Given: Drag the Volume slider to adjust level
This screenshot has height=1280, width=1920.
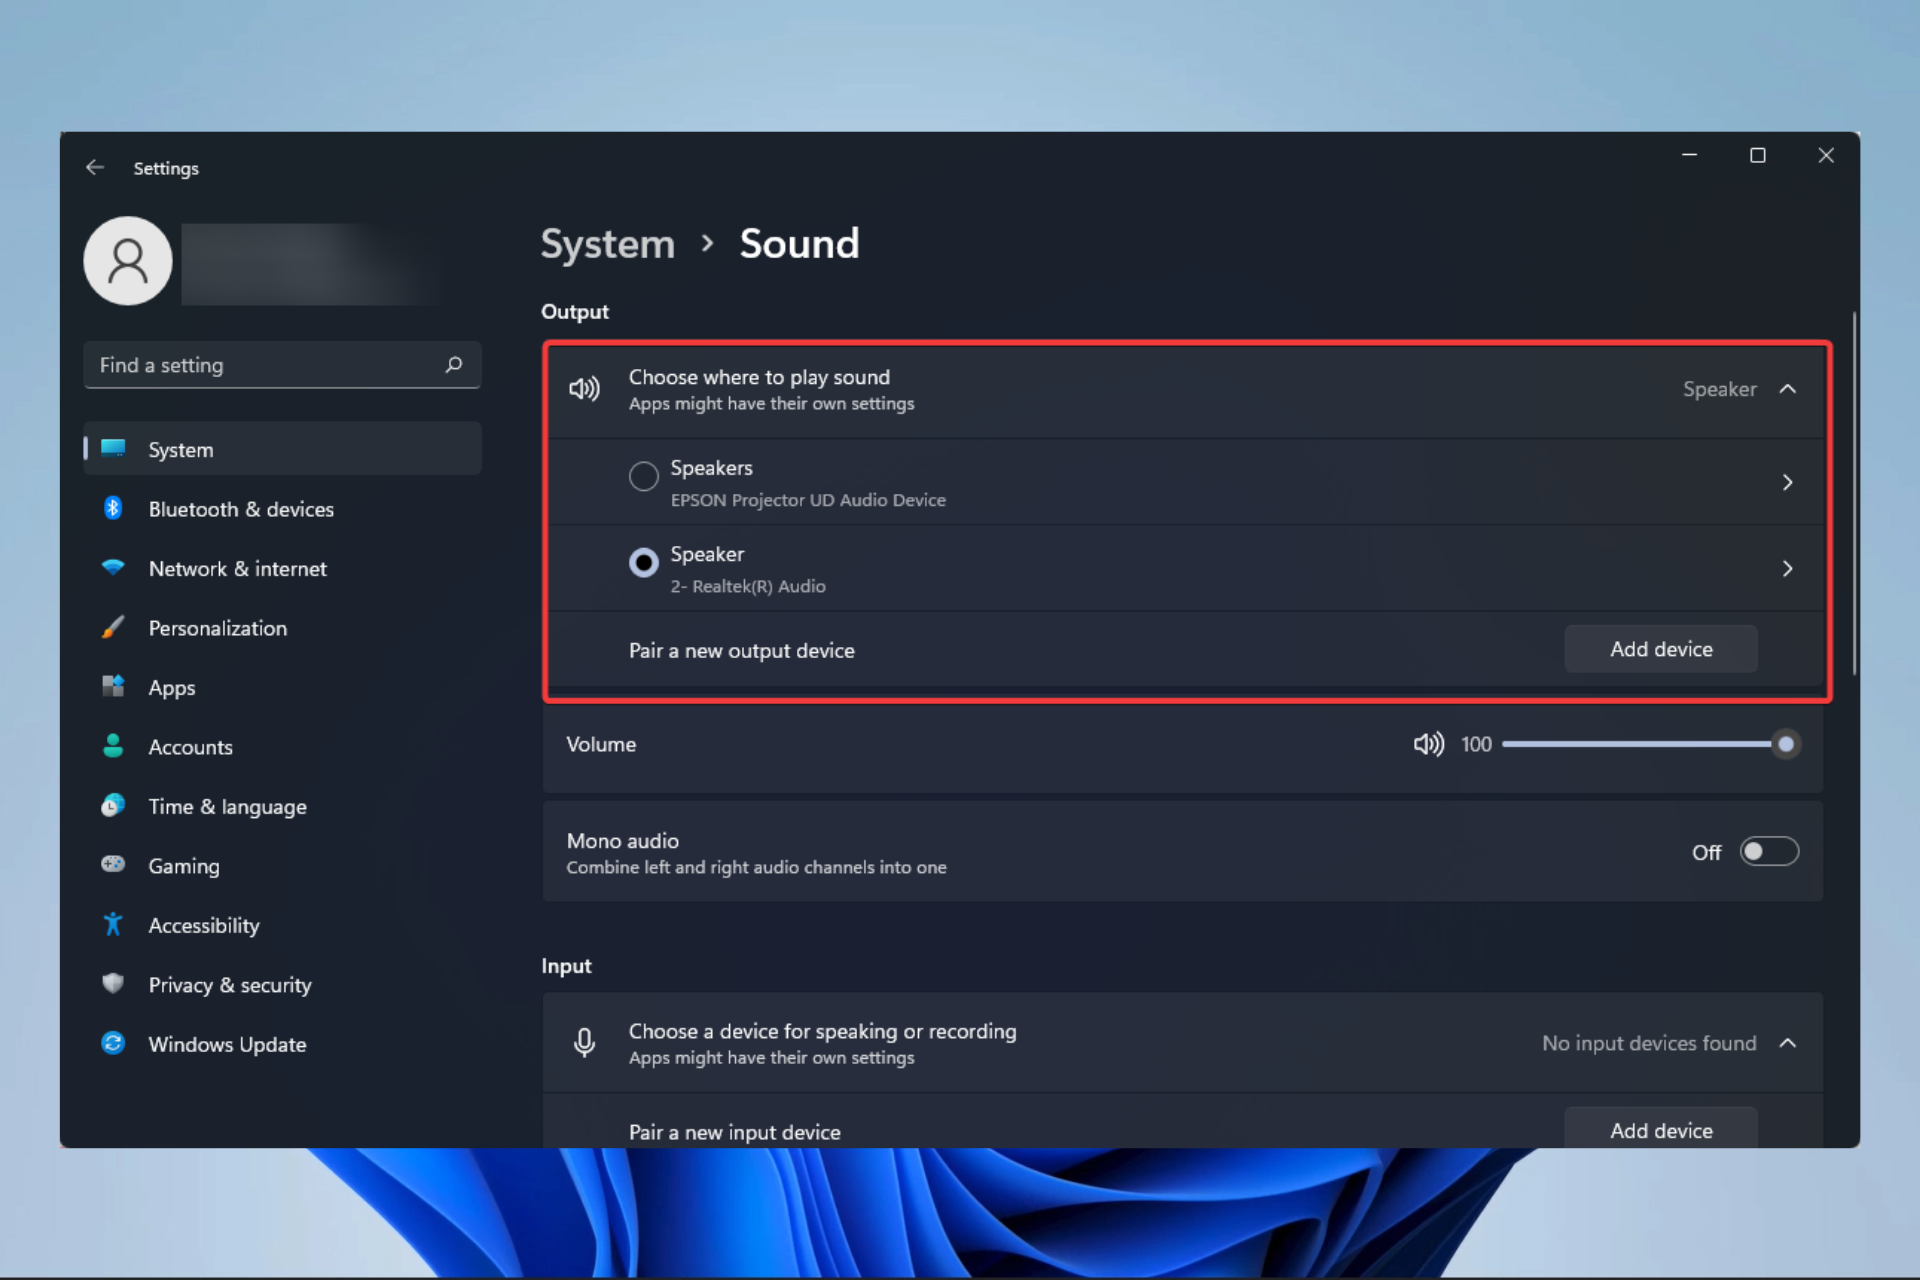Looking at the screenshot, I should pos(1786,744).
